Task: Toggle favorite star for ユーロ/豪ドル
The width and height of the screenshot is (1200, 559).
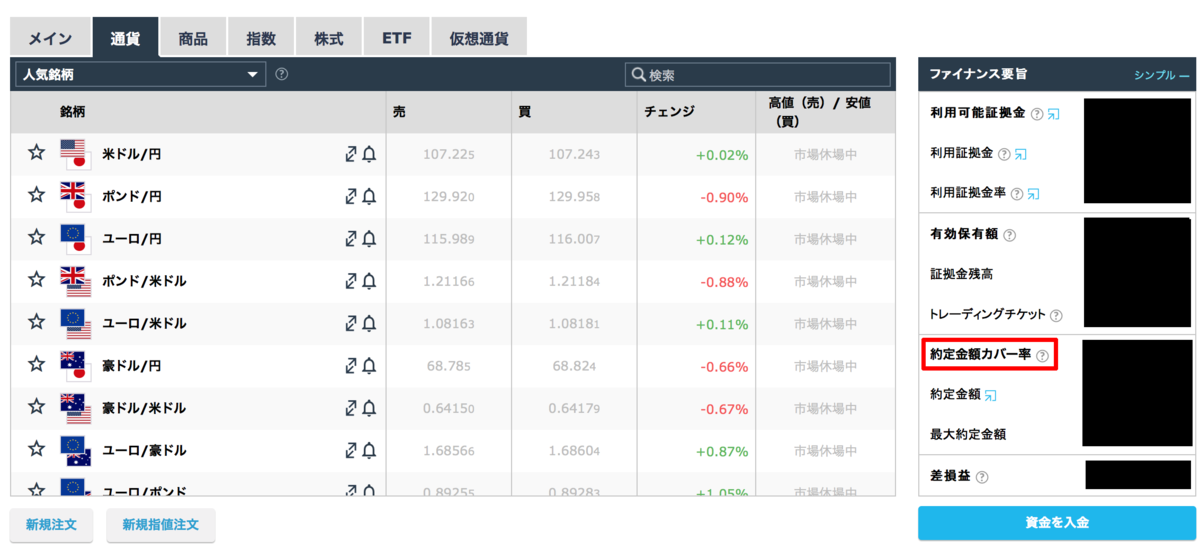Action: click(x=37, y=449)
